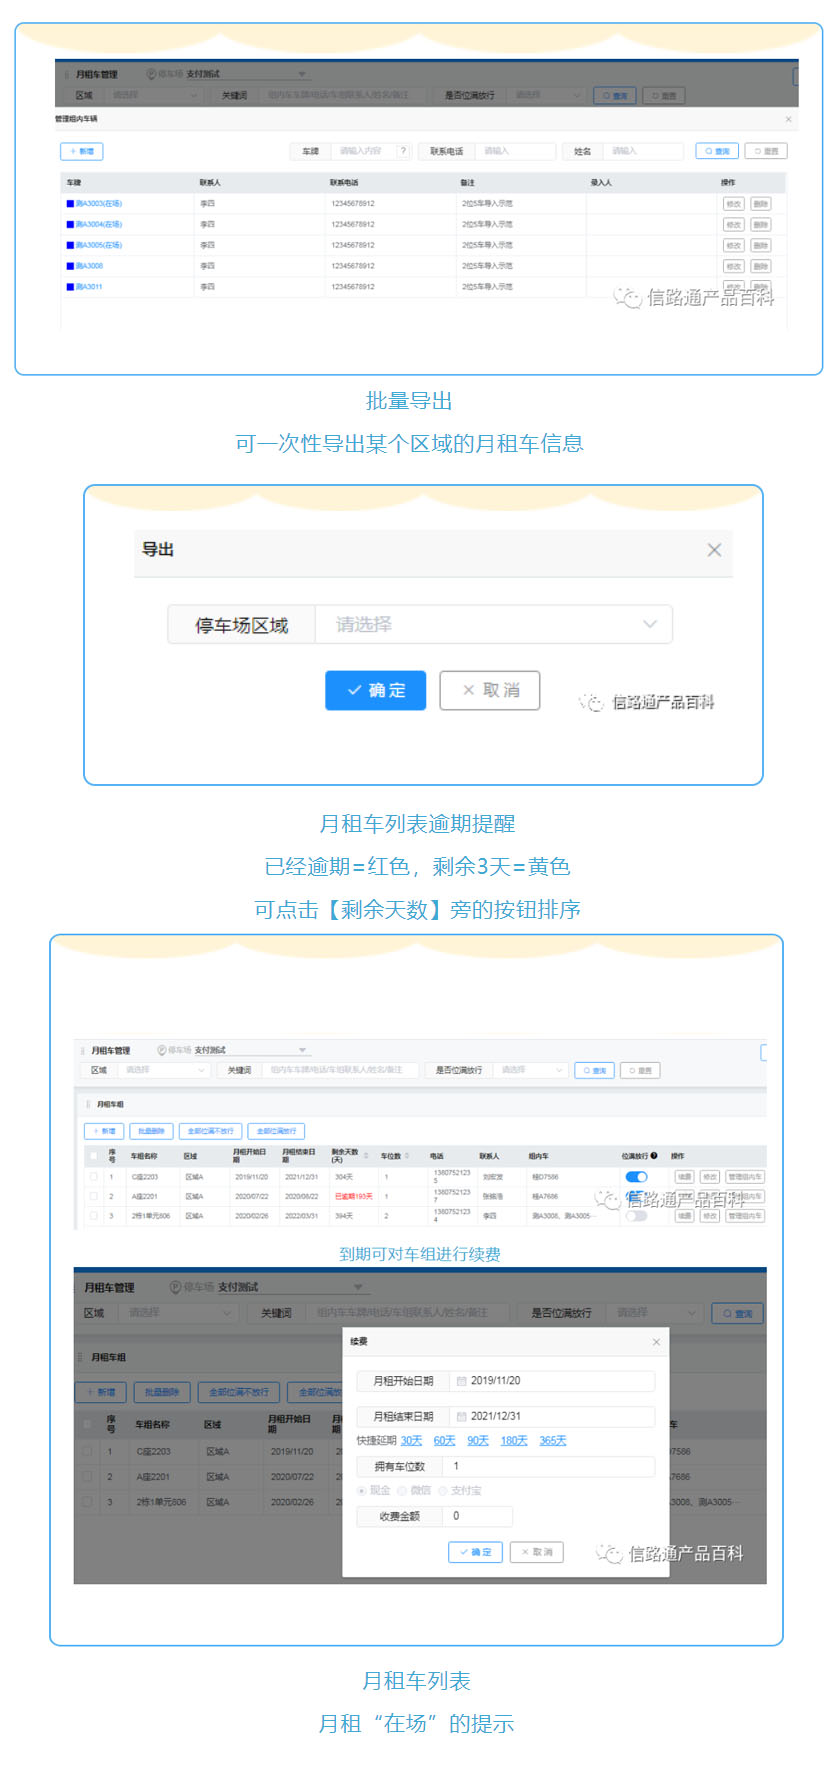
Task: Click 查询 button in overdue list screenshot
Action: pos(594,1070)
